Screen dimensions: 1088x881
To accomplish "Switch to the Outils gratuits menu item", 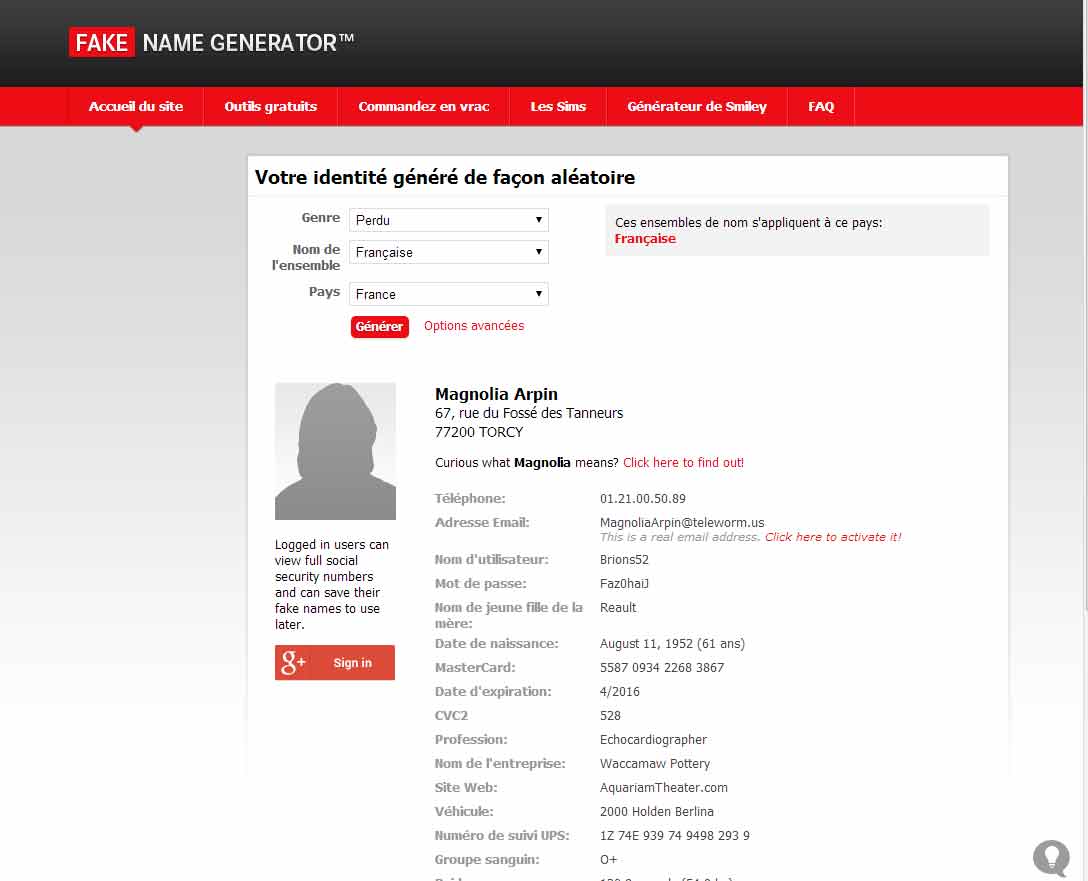I will pyautogui.click(x=270, y=106).
